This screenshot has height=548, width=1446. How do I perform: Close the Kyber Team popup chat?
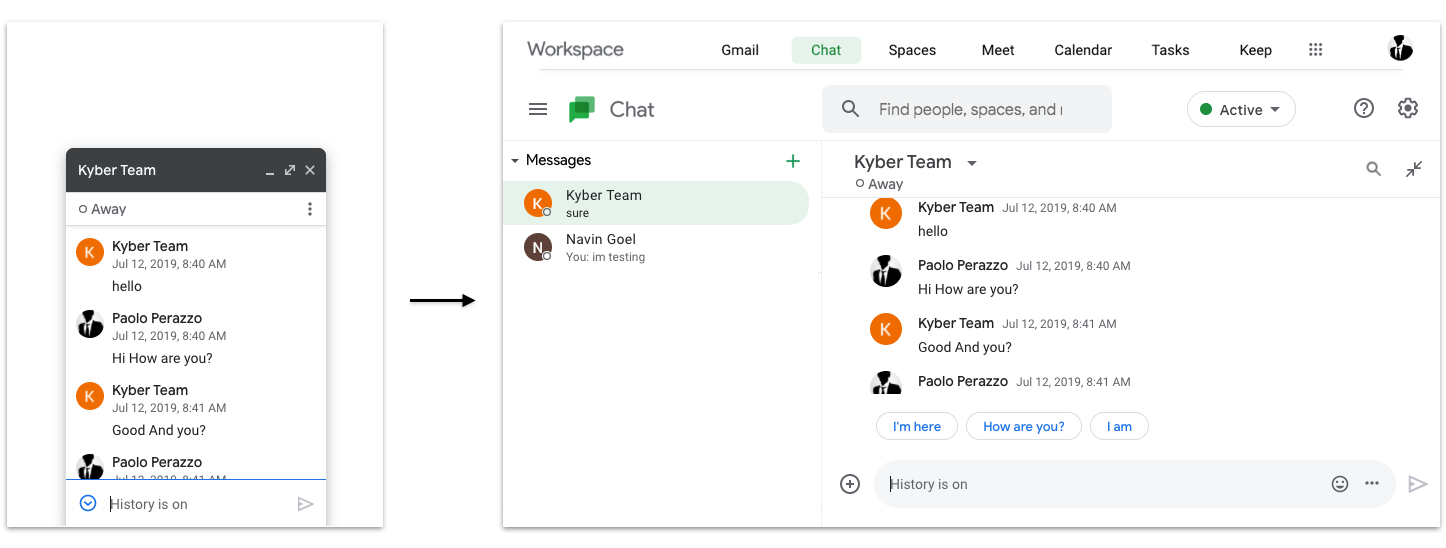[x=310, y=170]
